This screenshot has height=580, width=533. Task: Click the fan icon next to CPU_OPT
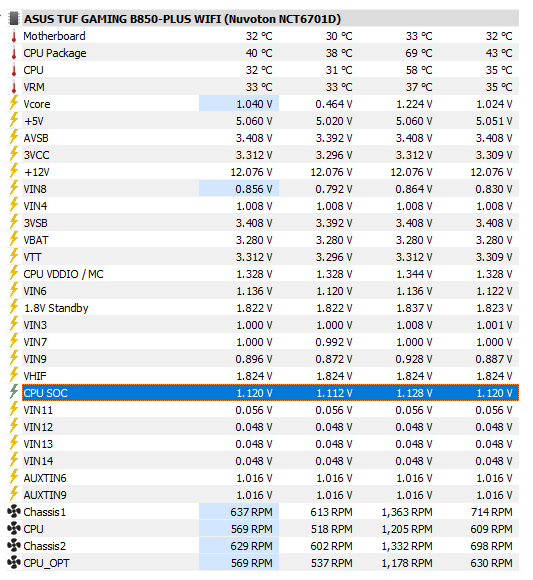14,563
